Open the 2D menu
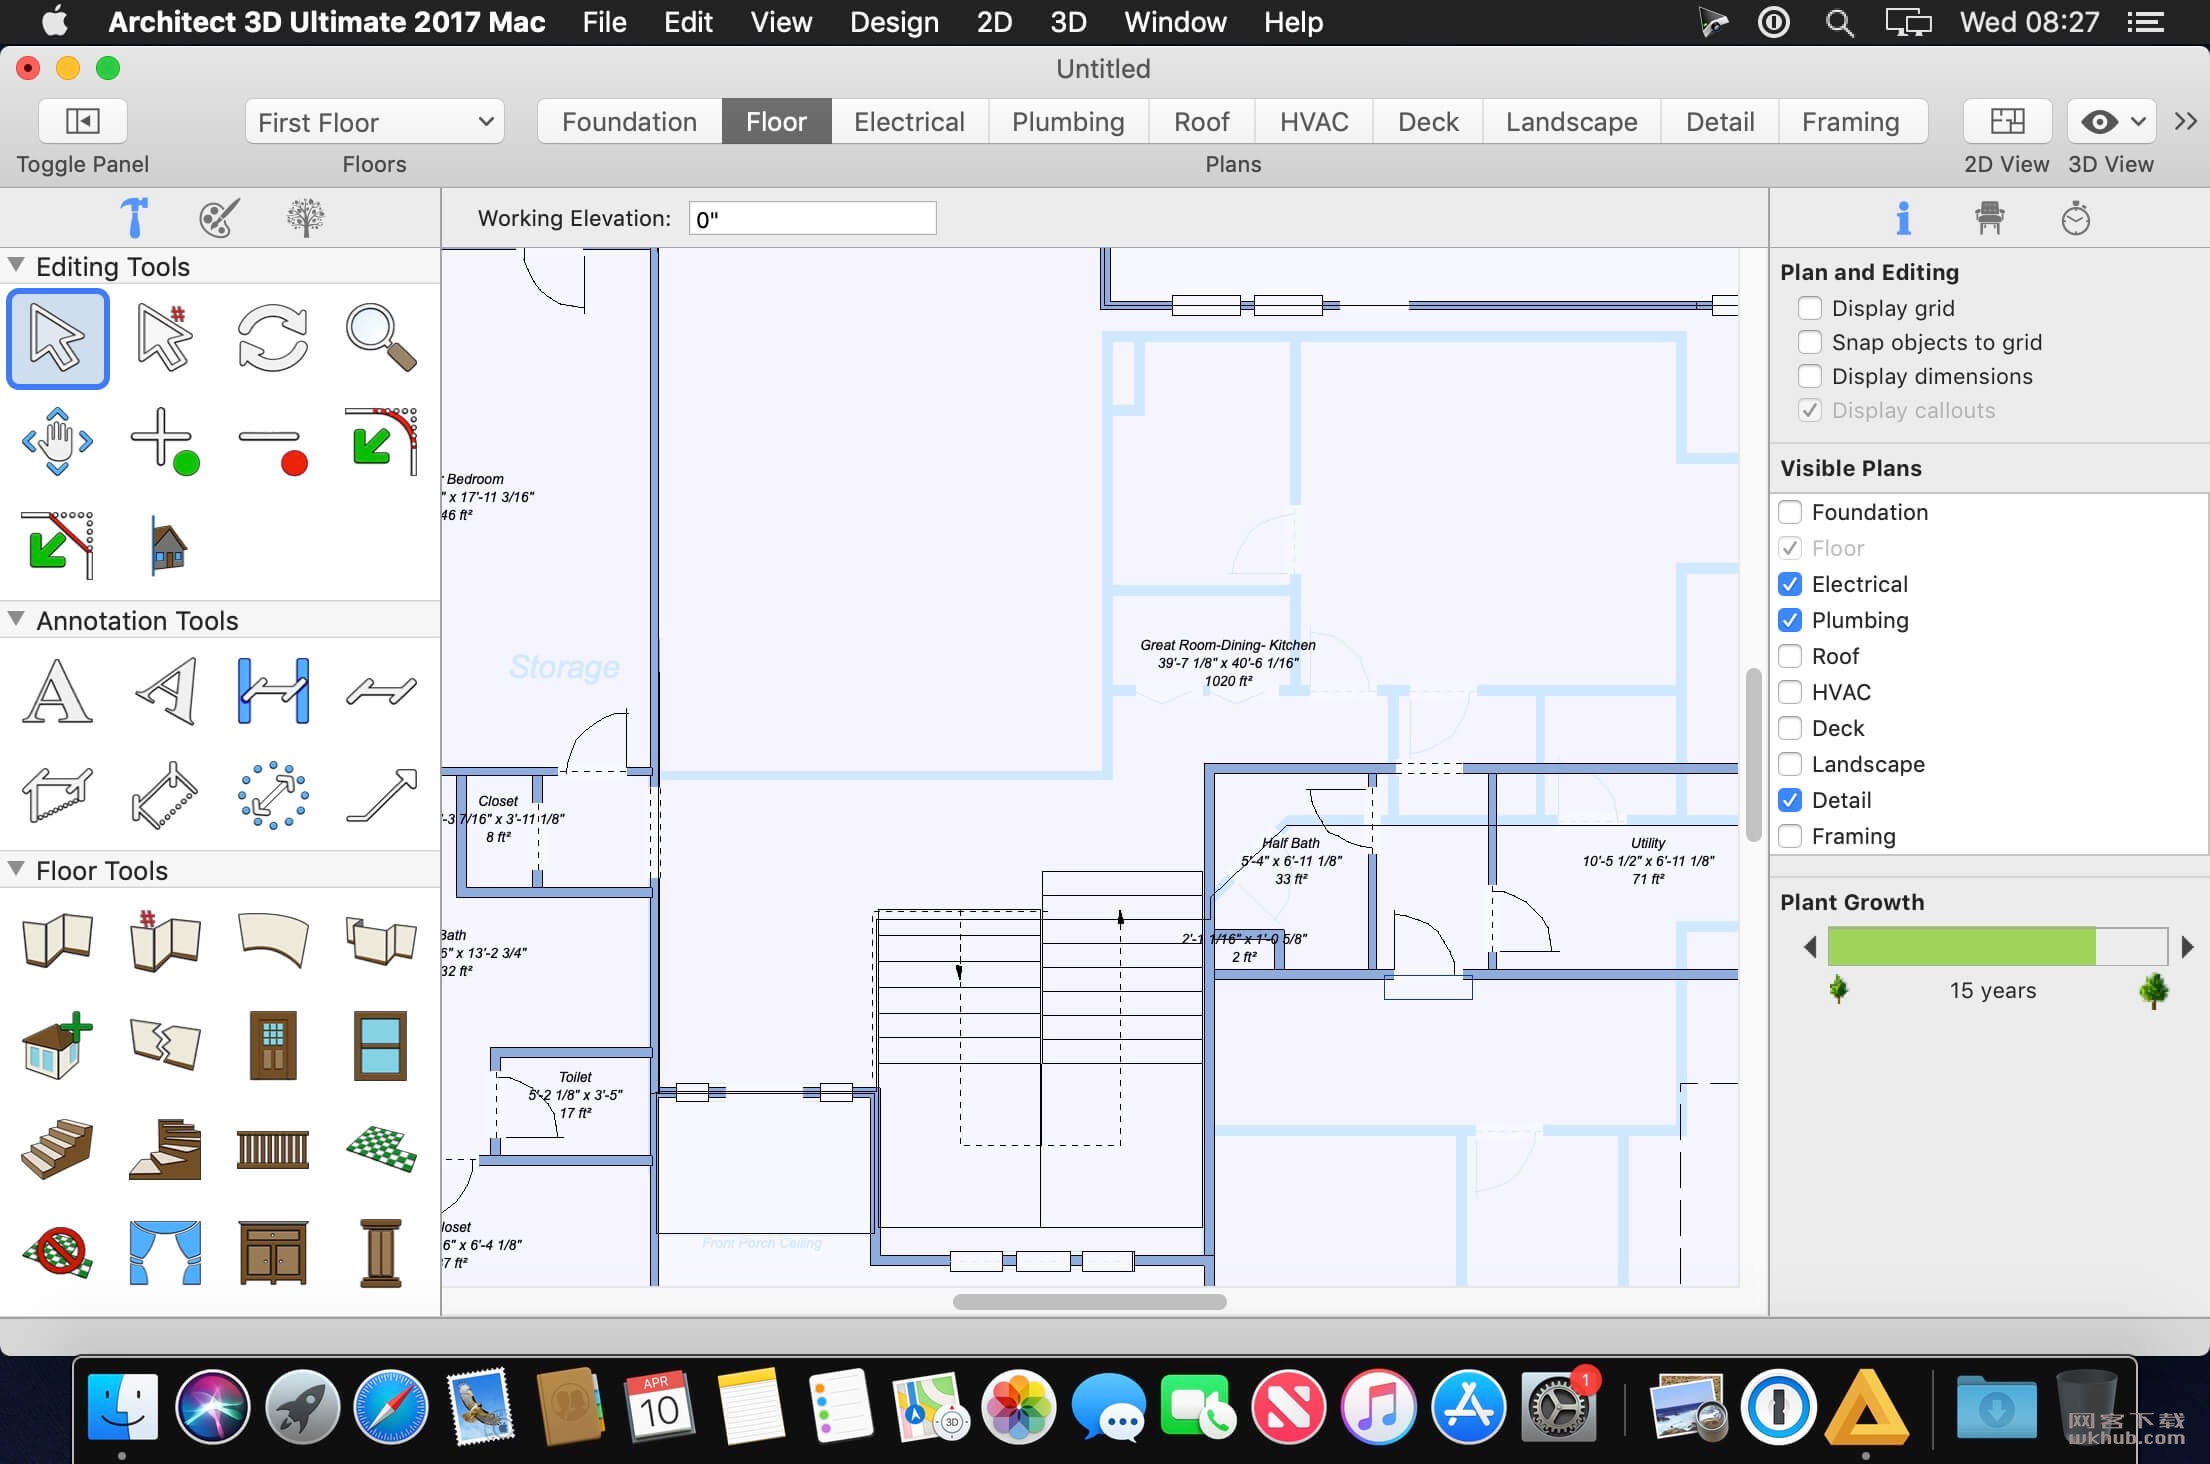This screenshot has width=2210, height=1464. click(994, 22)
